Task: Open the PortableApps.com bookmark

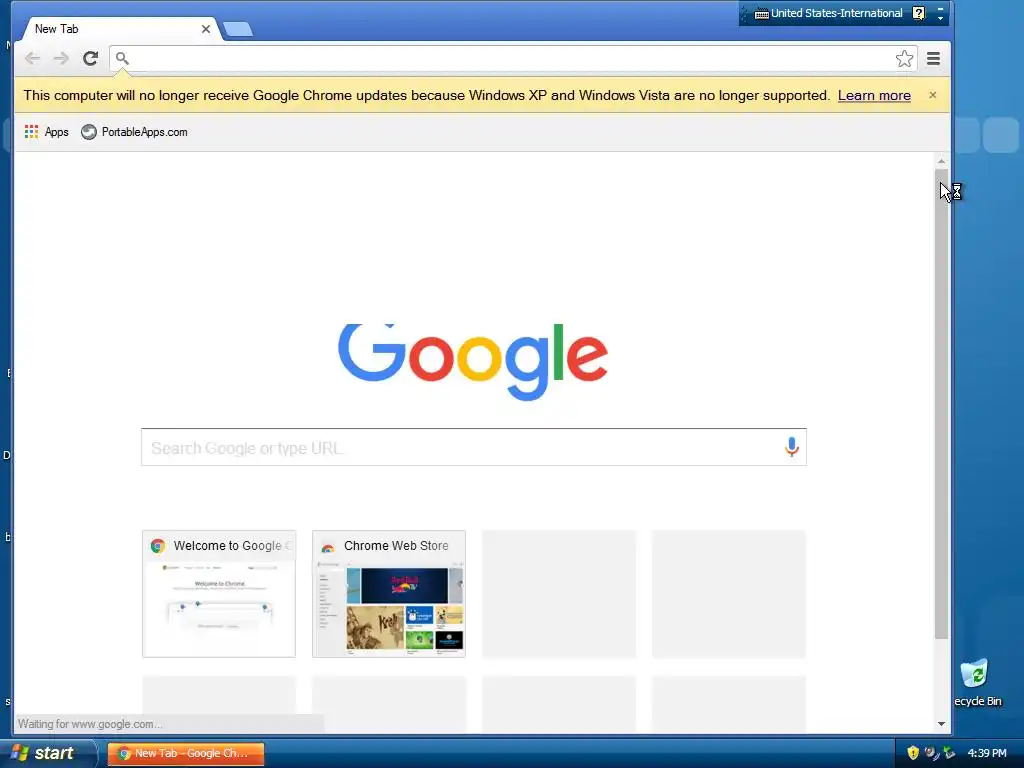Action: pos(135,132)
